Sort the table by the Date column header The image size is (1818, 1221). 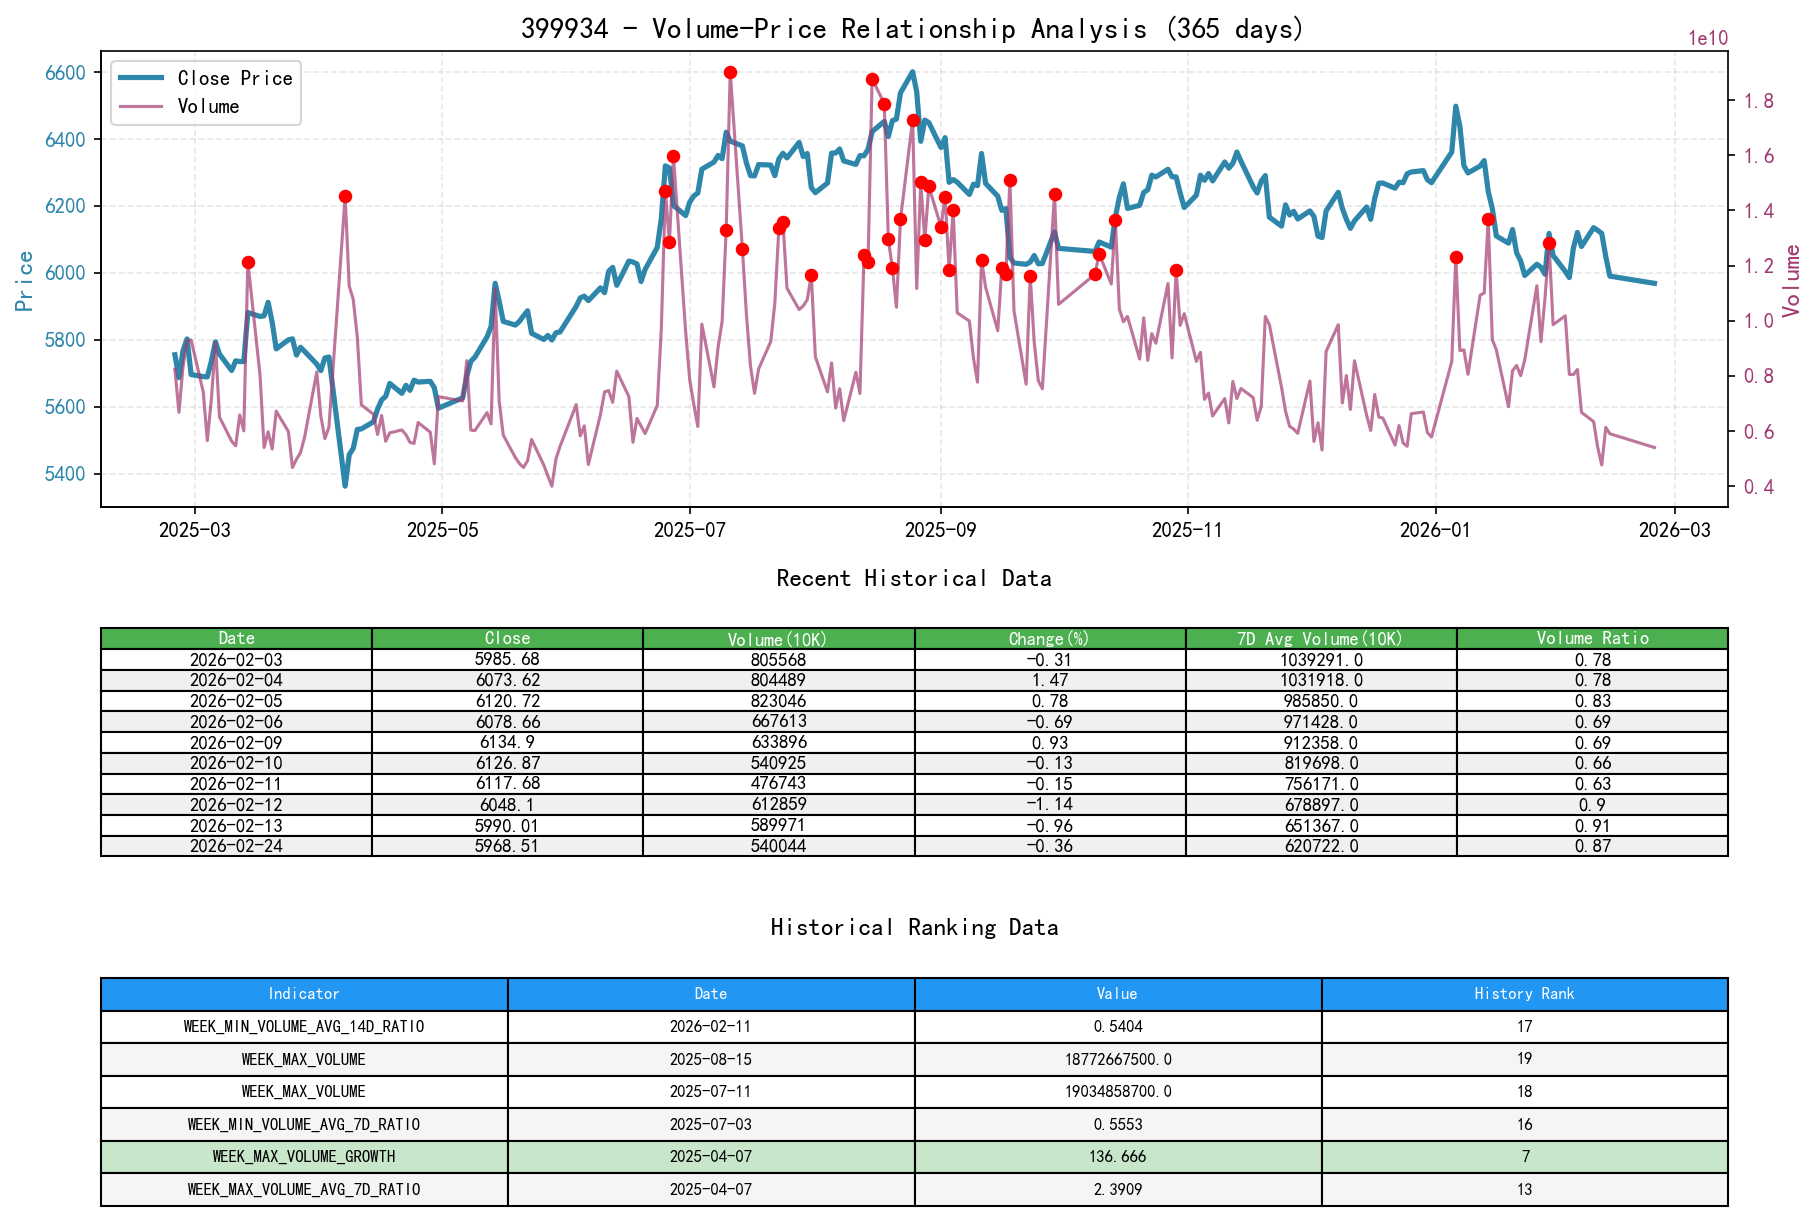point(236,638)
